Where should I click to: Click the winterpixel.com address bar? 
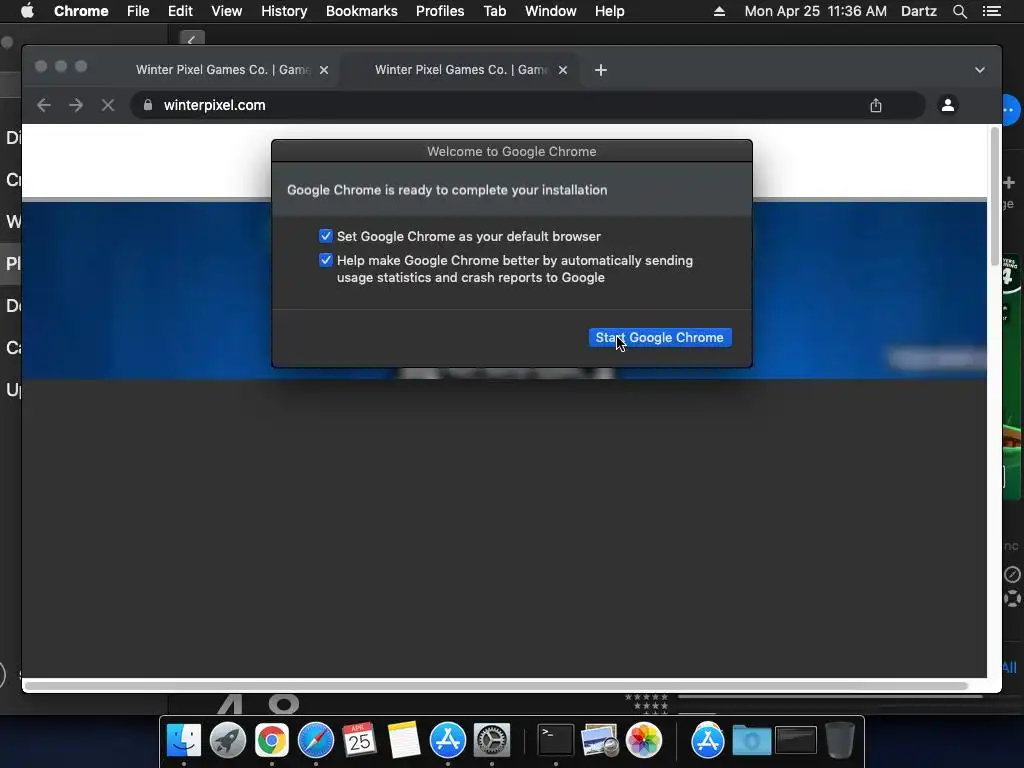pyautogui.click(x=528, y=105)
